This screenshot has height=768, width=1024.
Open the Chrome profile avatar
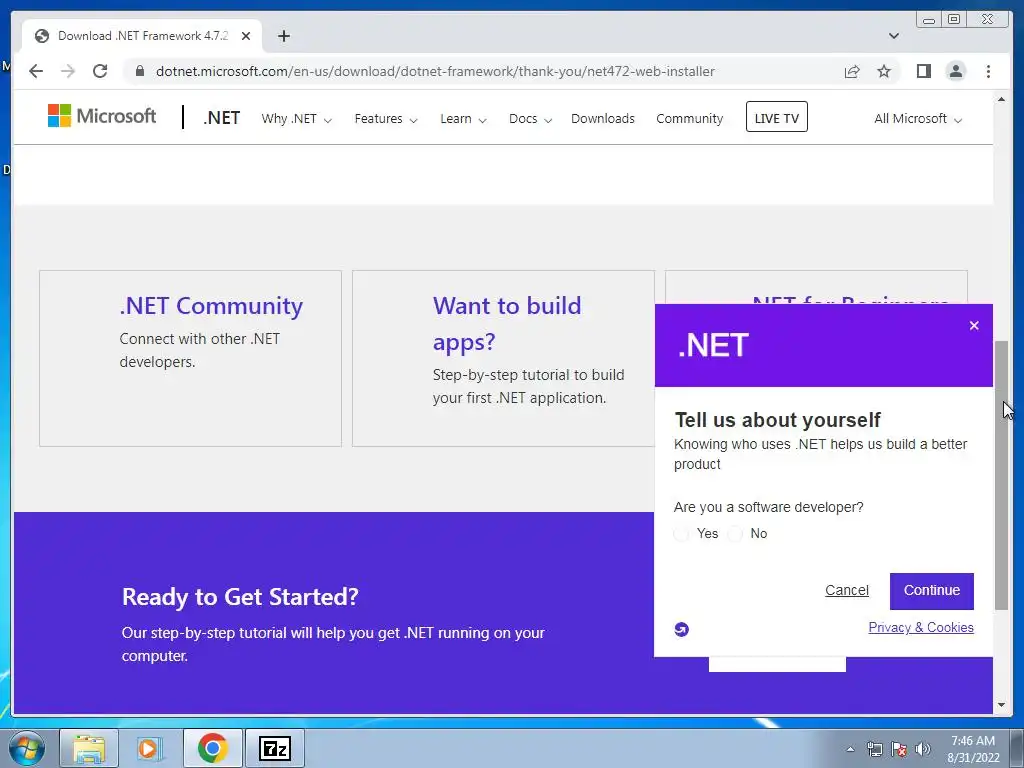[955, 71]
